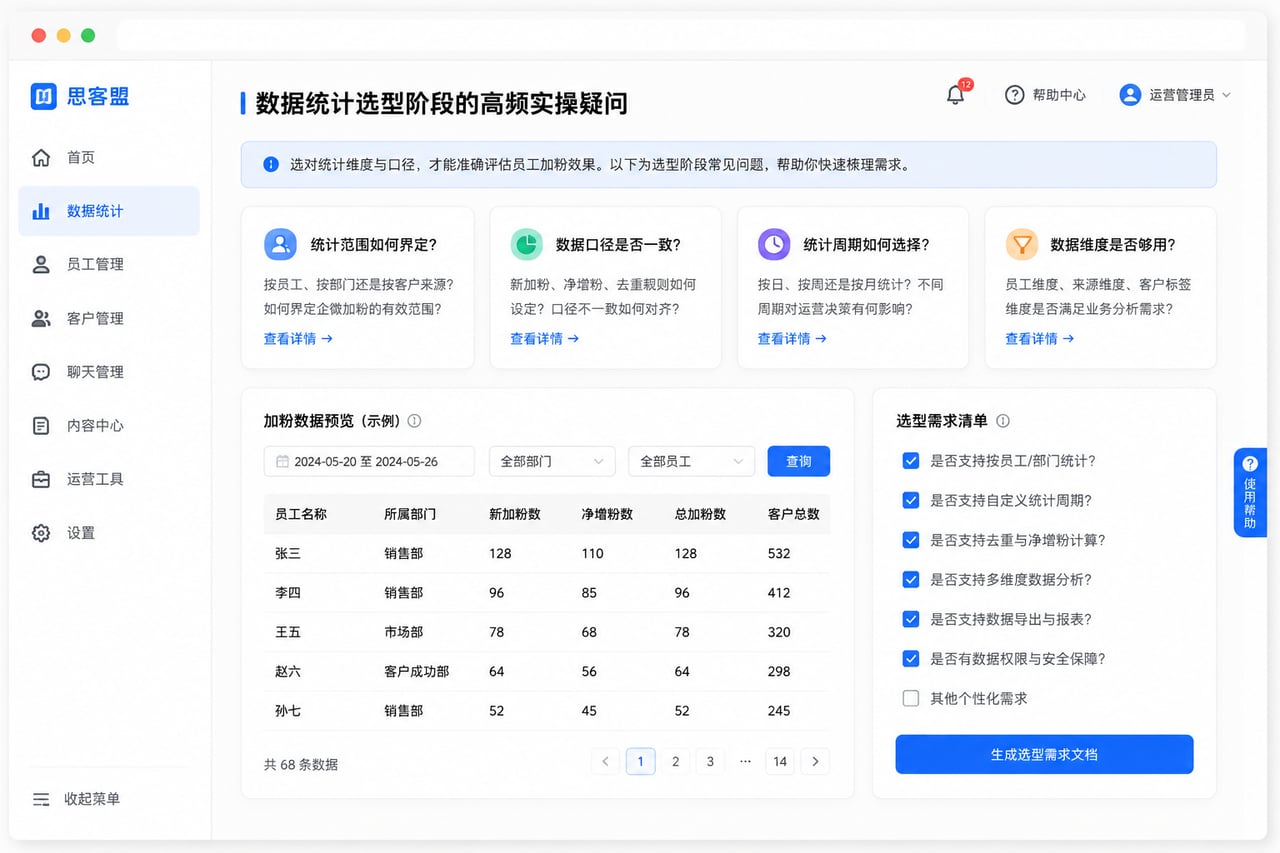Click the 净增粉数 column header

coord(607,514)
